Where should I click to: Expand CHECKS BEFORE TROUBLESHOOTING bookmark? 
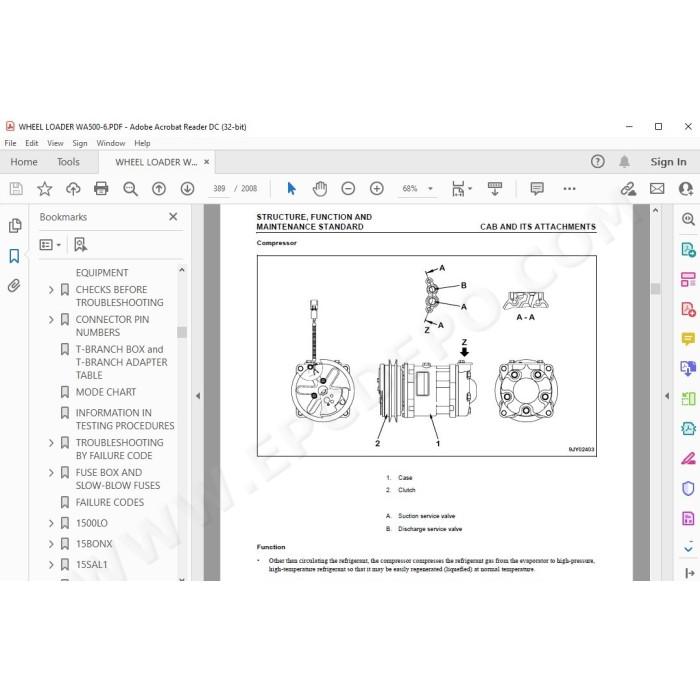tap(51, 290)
